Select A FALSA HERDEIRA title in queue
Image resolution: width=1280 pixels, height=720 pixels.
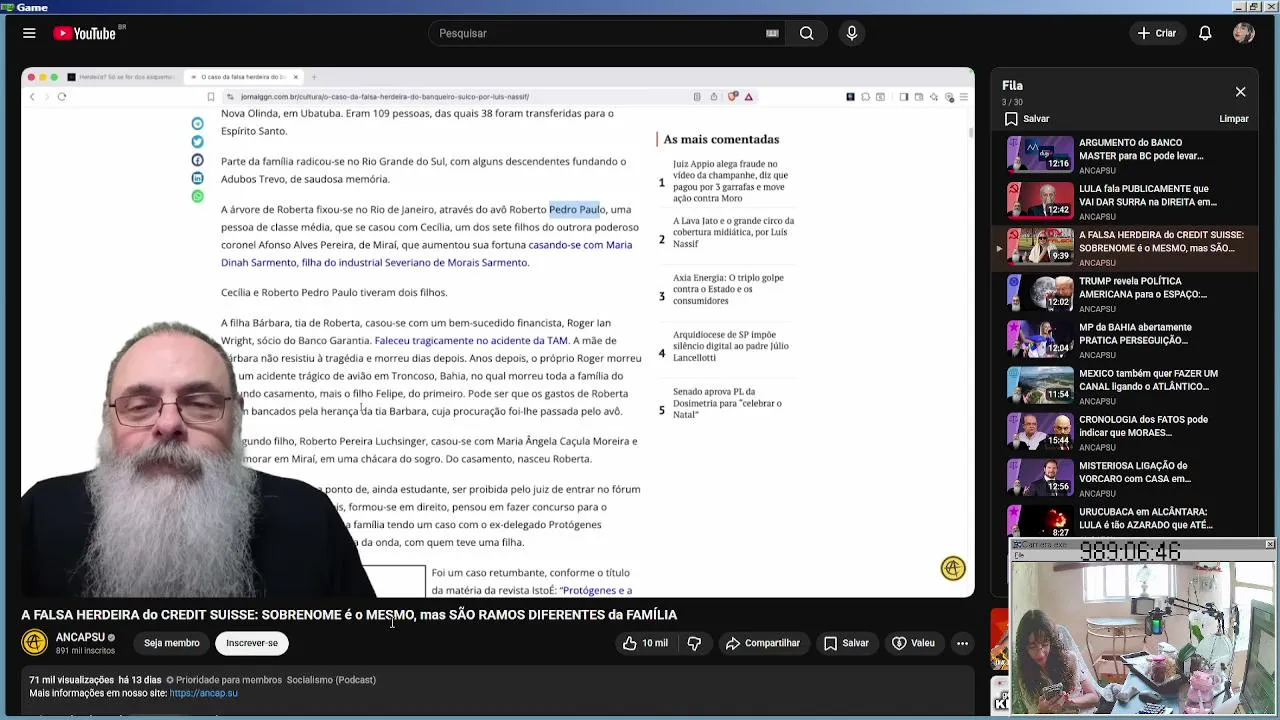pyautogui.click(x=1161, y=241)
